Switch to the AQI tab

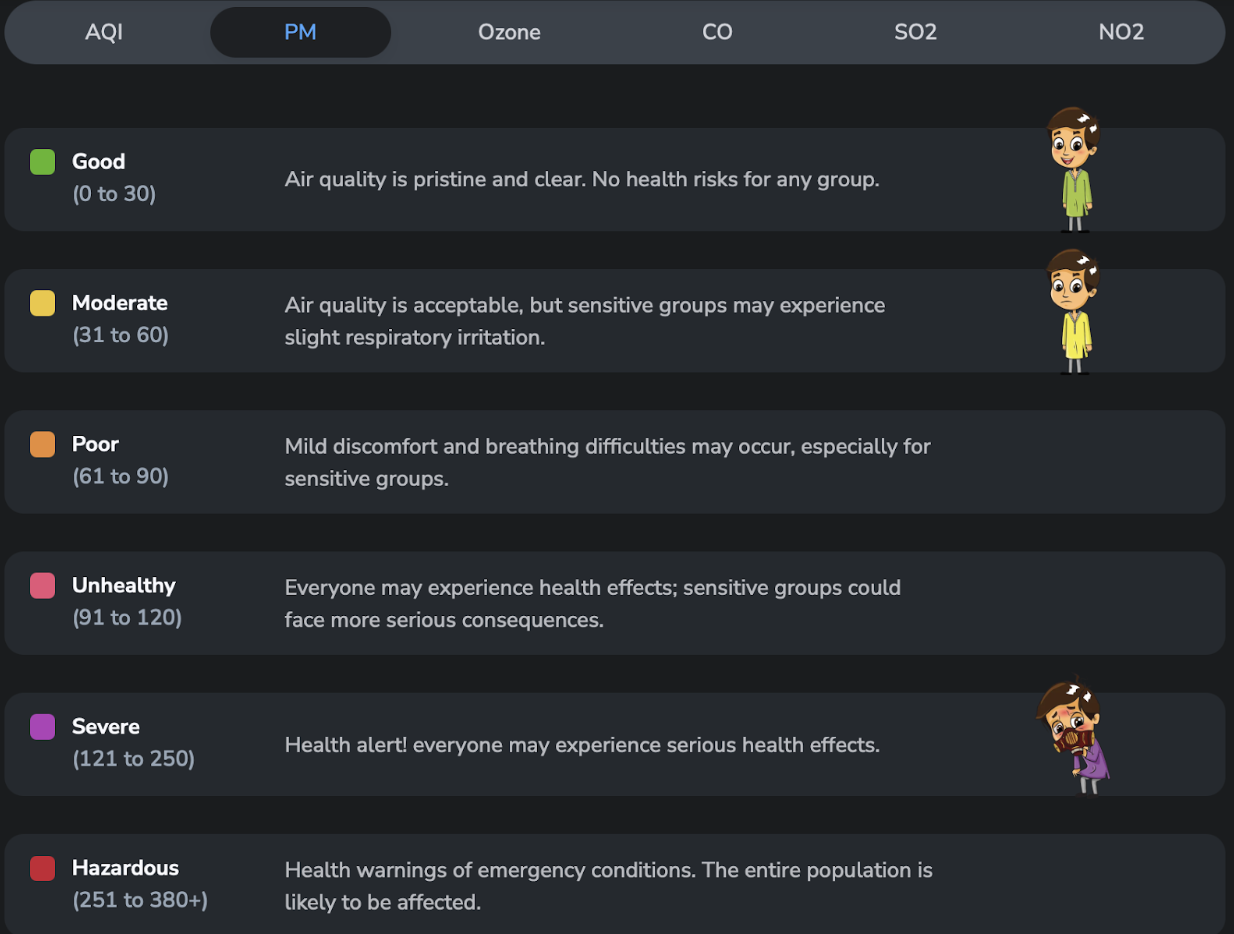pyautogui.click(x=103, y=32)
